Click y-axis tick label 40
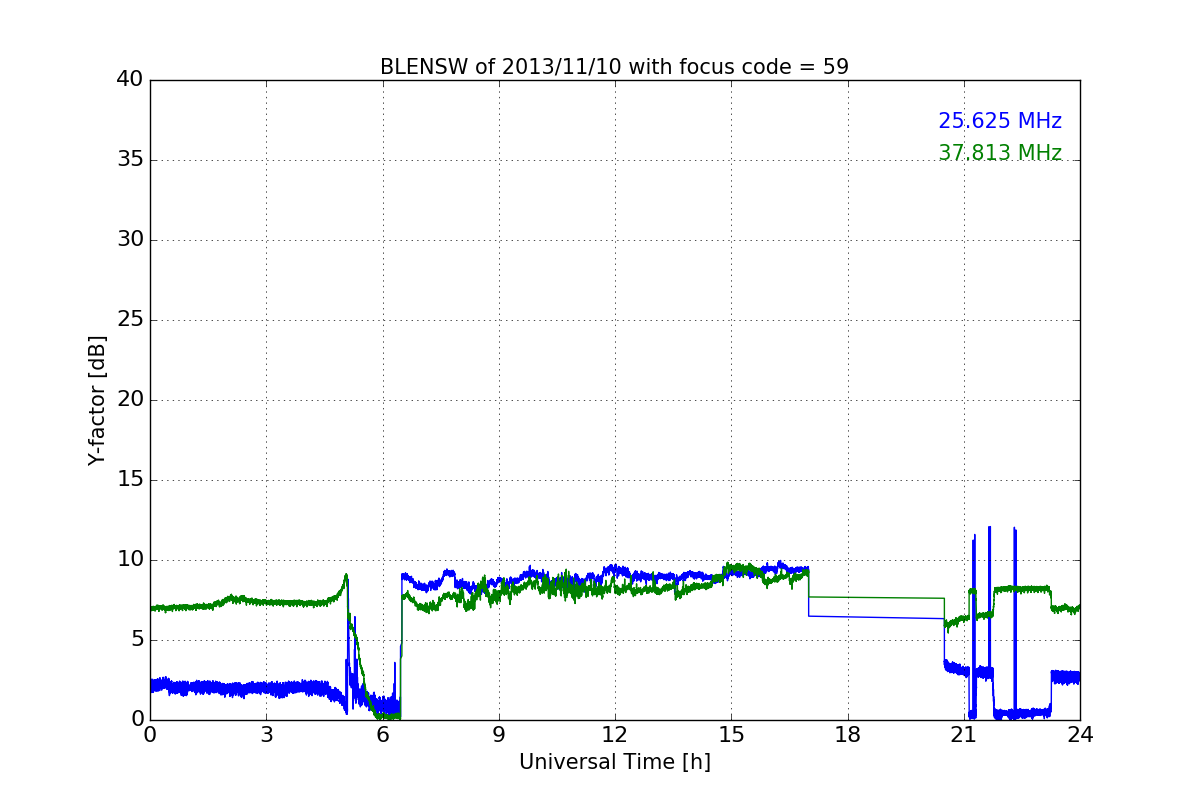This screenshot has width=1200, height=800. coord(129,80)
